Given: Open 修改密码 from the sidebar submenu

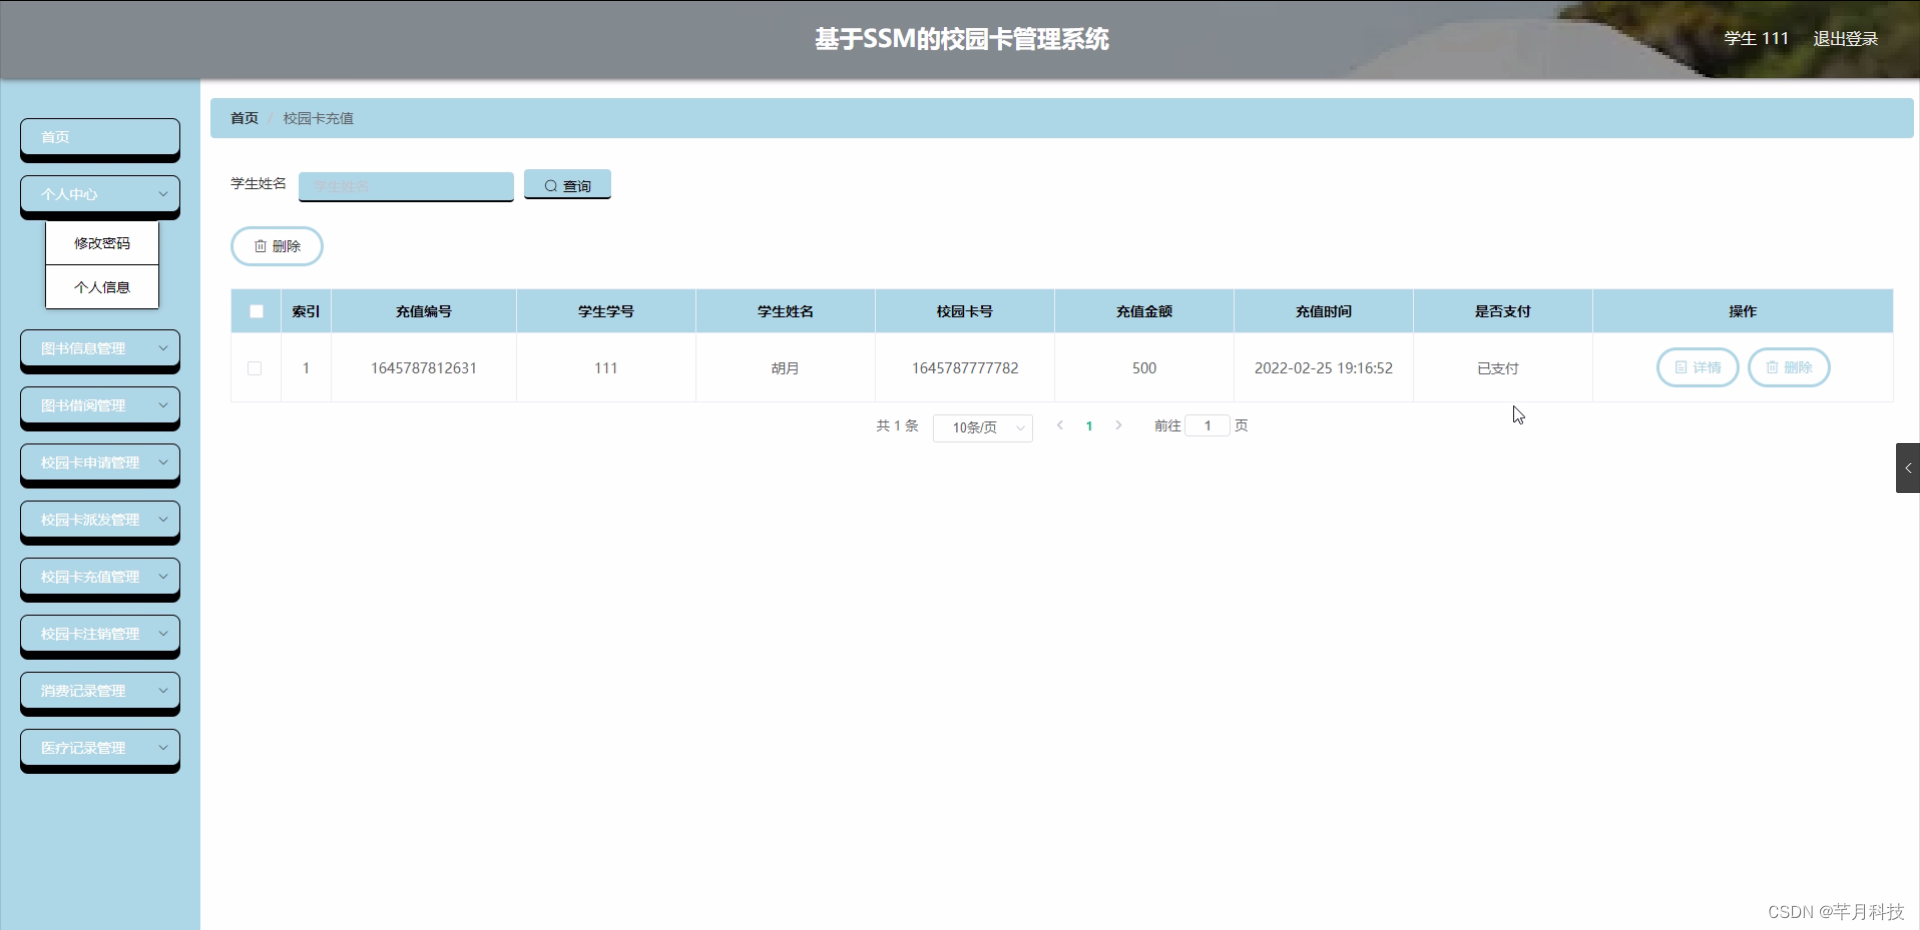Looking at the screenshot, I should pyautogui.click(x=102, y=242).
